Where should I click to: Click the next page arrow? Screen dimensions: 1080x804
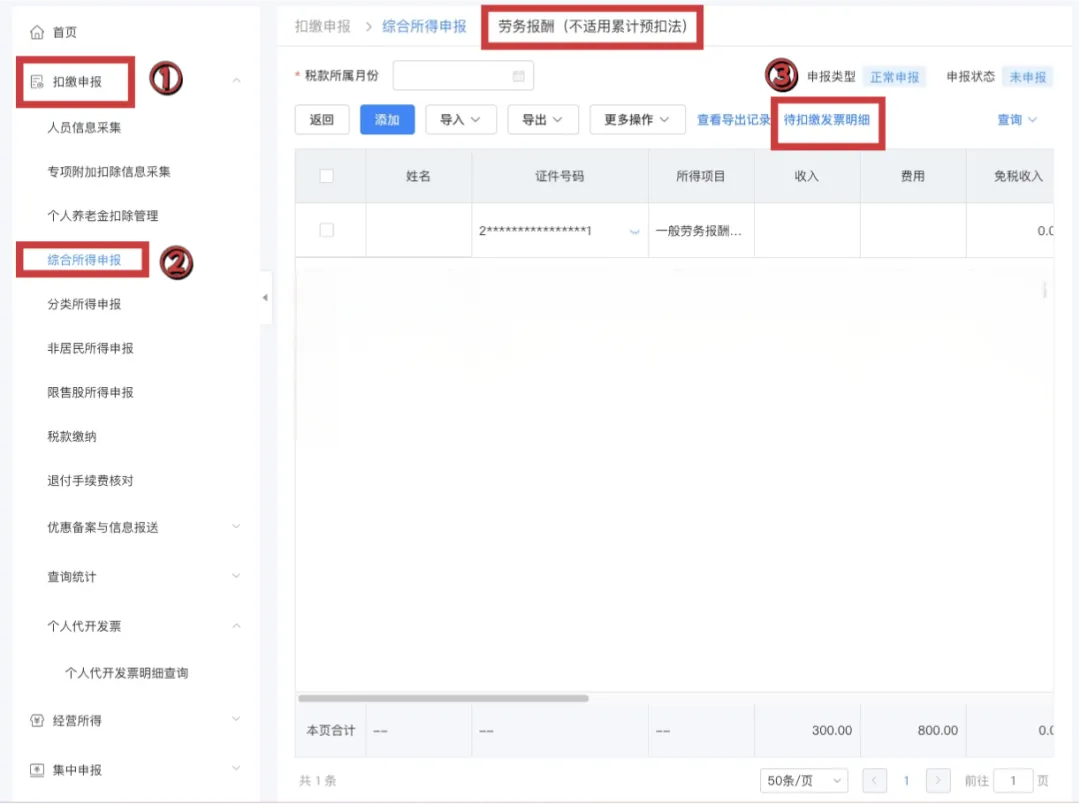pyautogui.click(x=937, y=780)
